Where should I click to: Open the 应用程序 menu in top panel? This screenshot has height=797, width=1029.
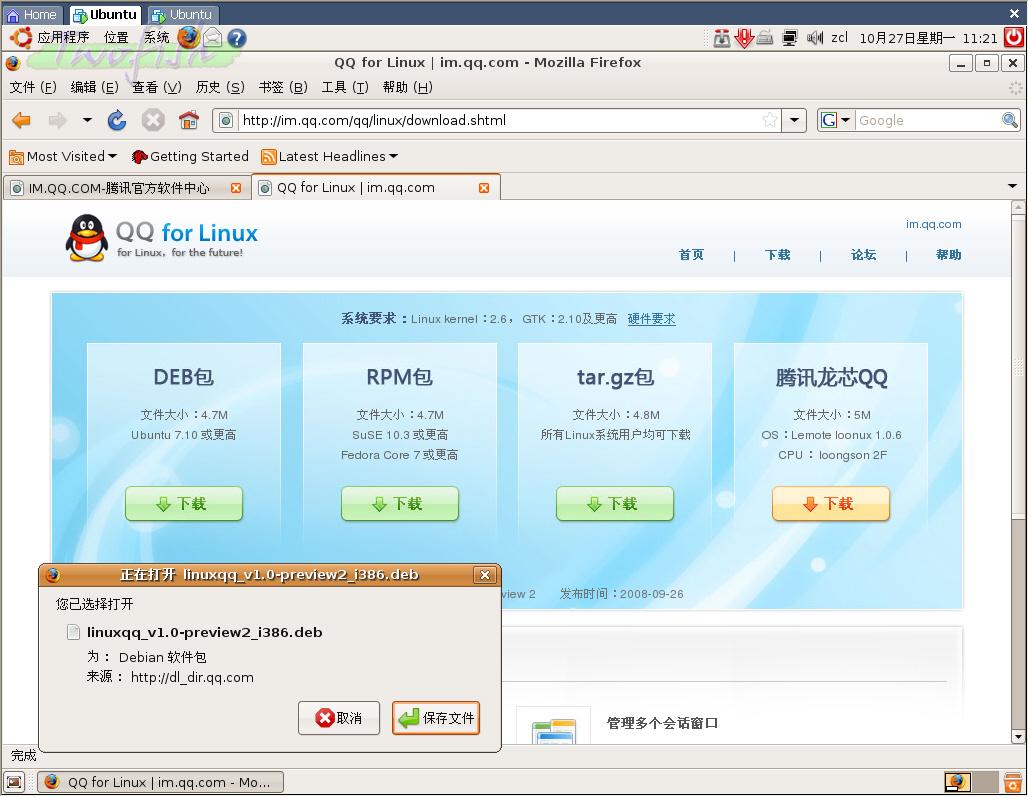63,37
